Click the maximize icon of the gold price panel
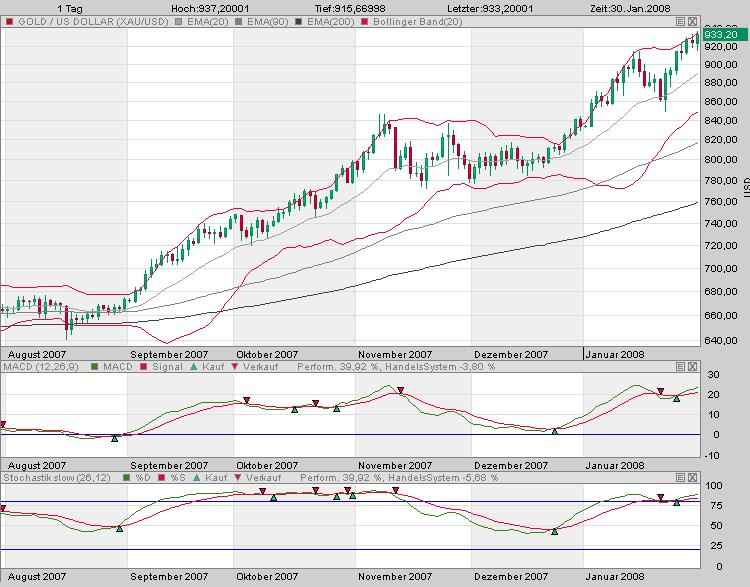750x587 pixels. tap(680, 20)
